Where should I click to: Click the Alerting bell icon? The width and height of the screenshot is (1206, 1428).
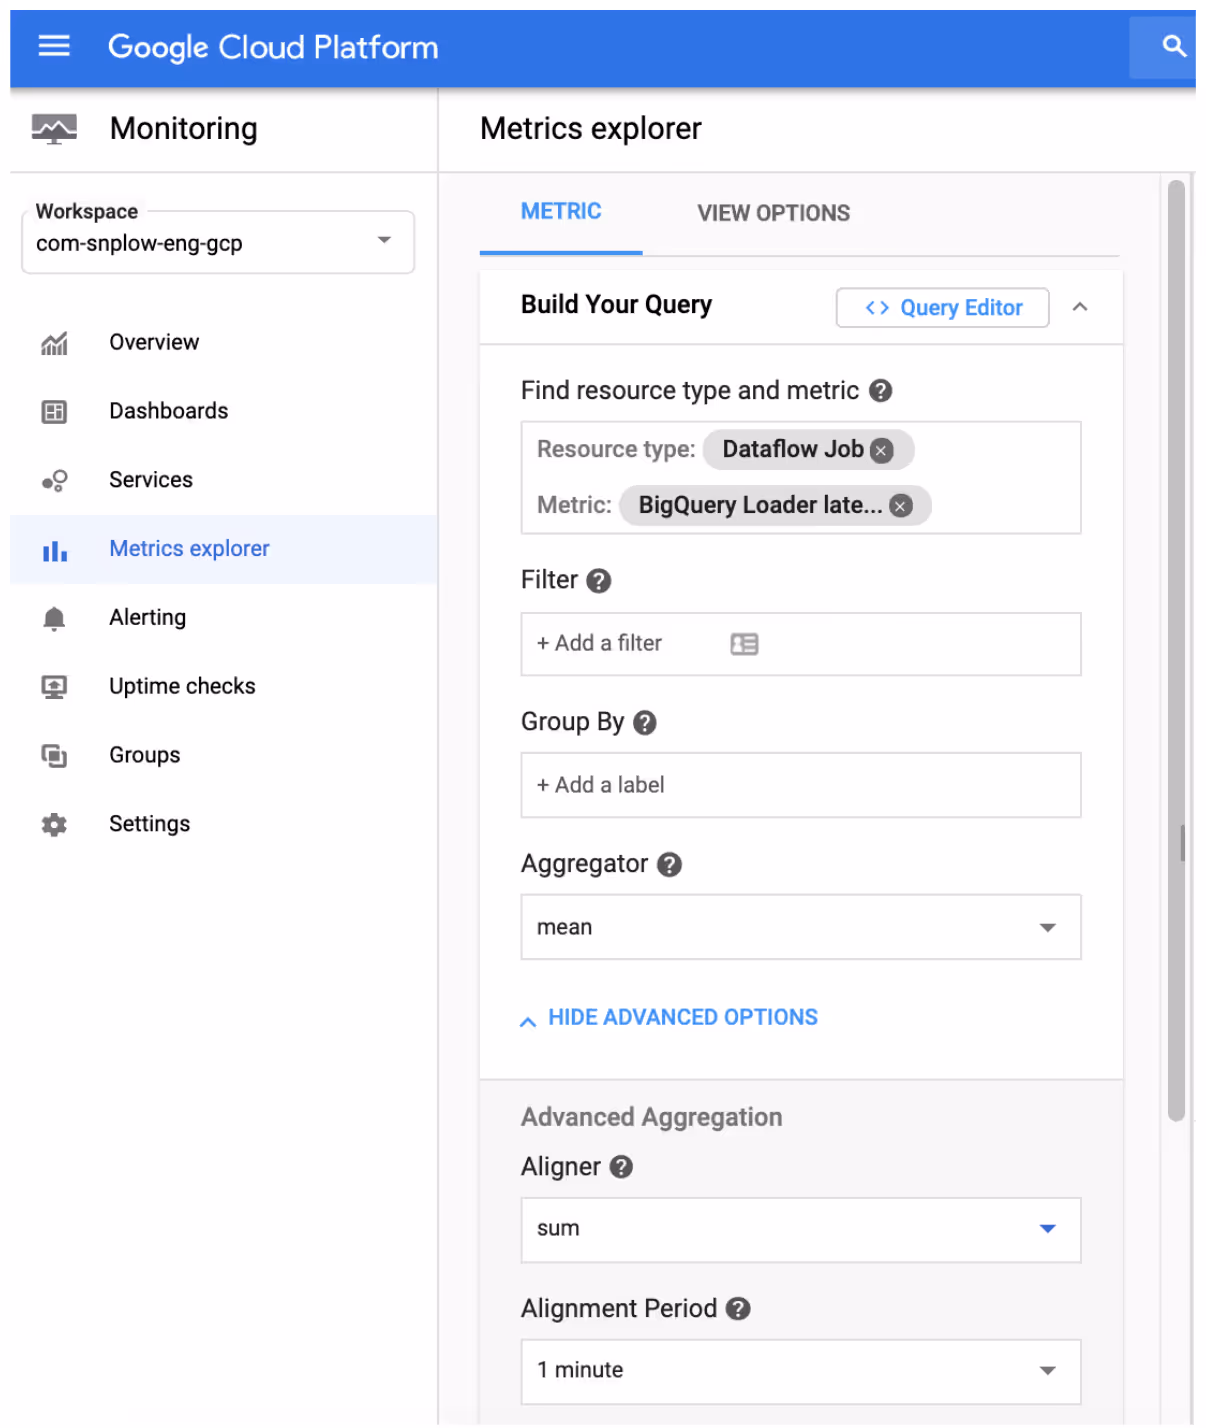pyautogui.click(x=54, y=619)
